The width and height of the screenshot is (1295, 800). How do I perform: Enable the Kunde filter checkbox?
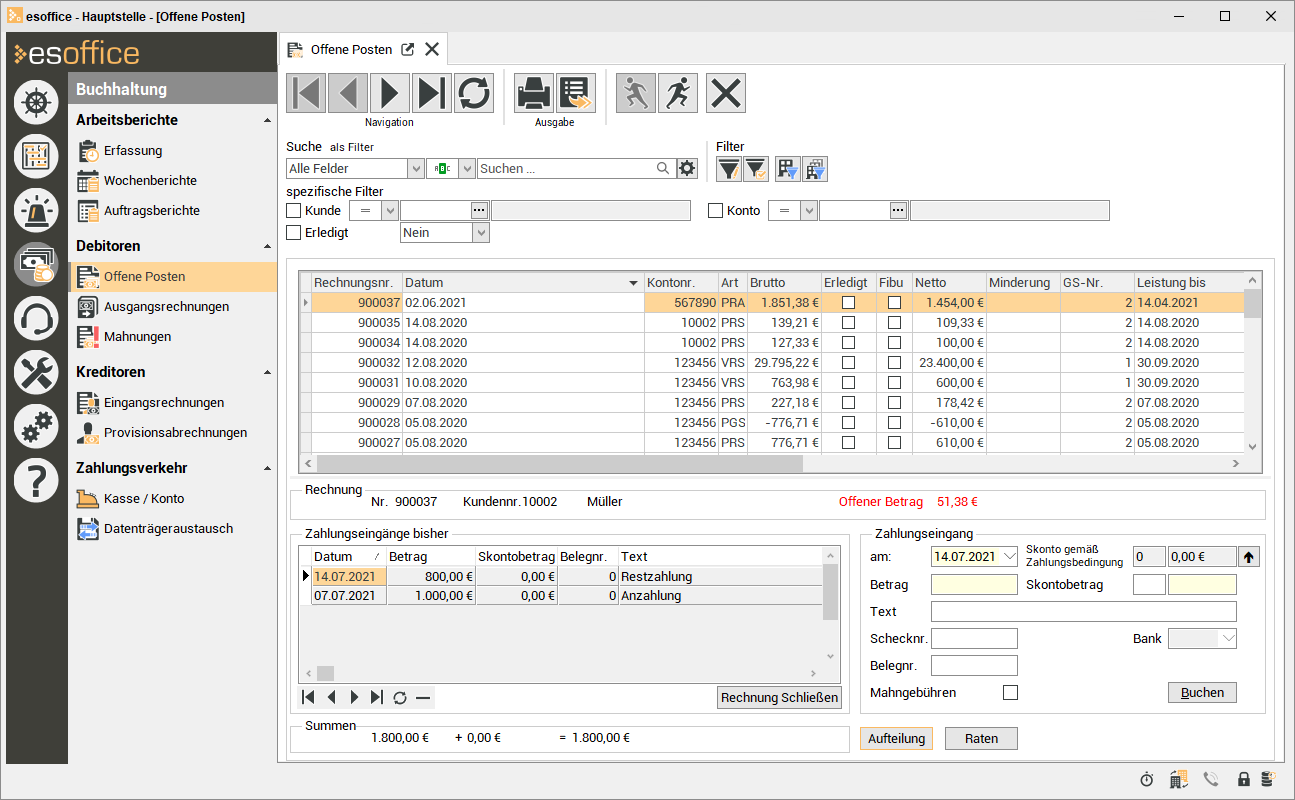click(294, 211)
